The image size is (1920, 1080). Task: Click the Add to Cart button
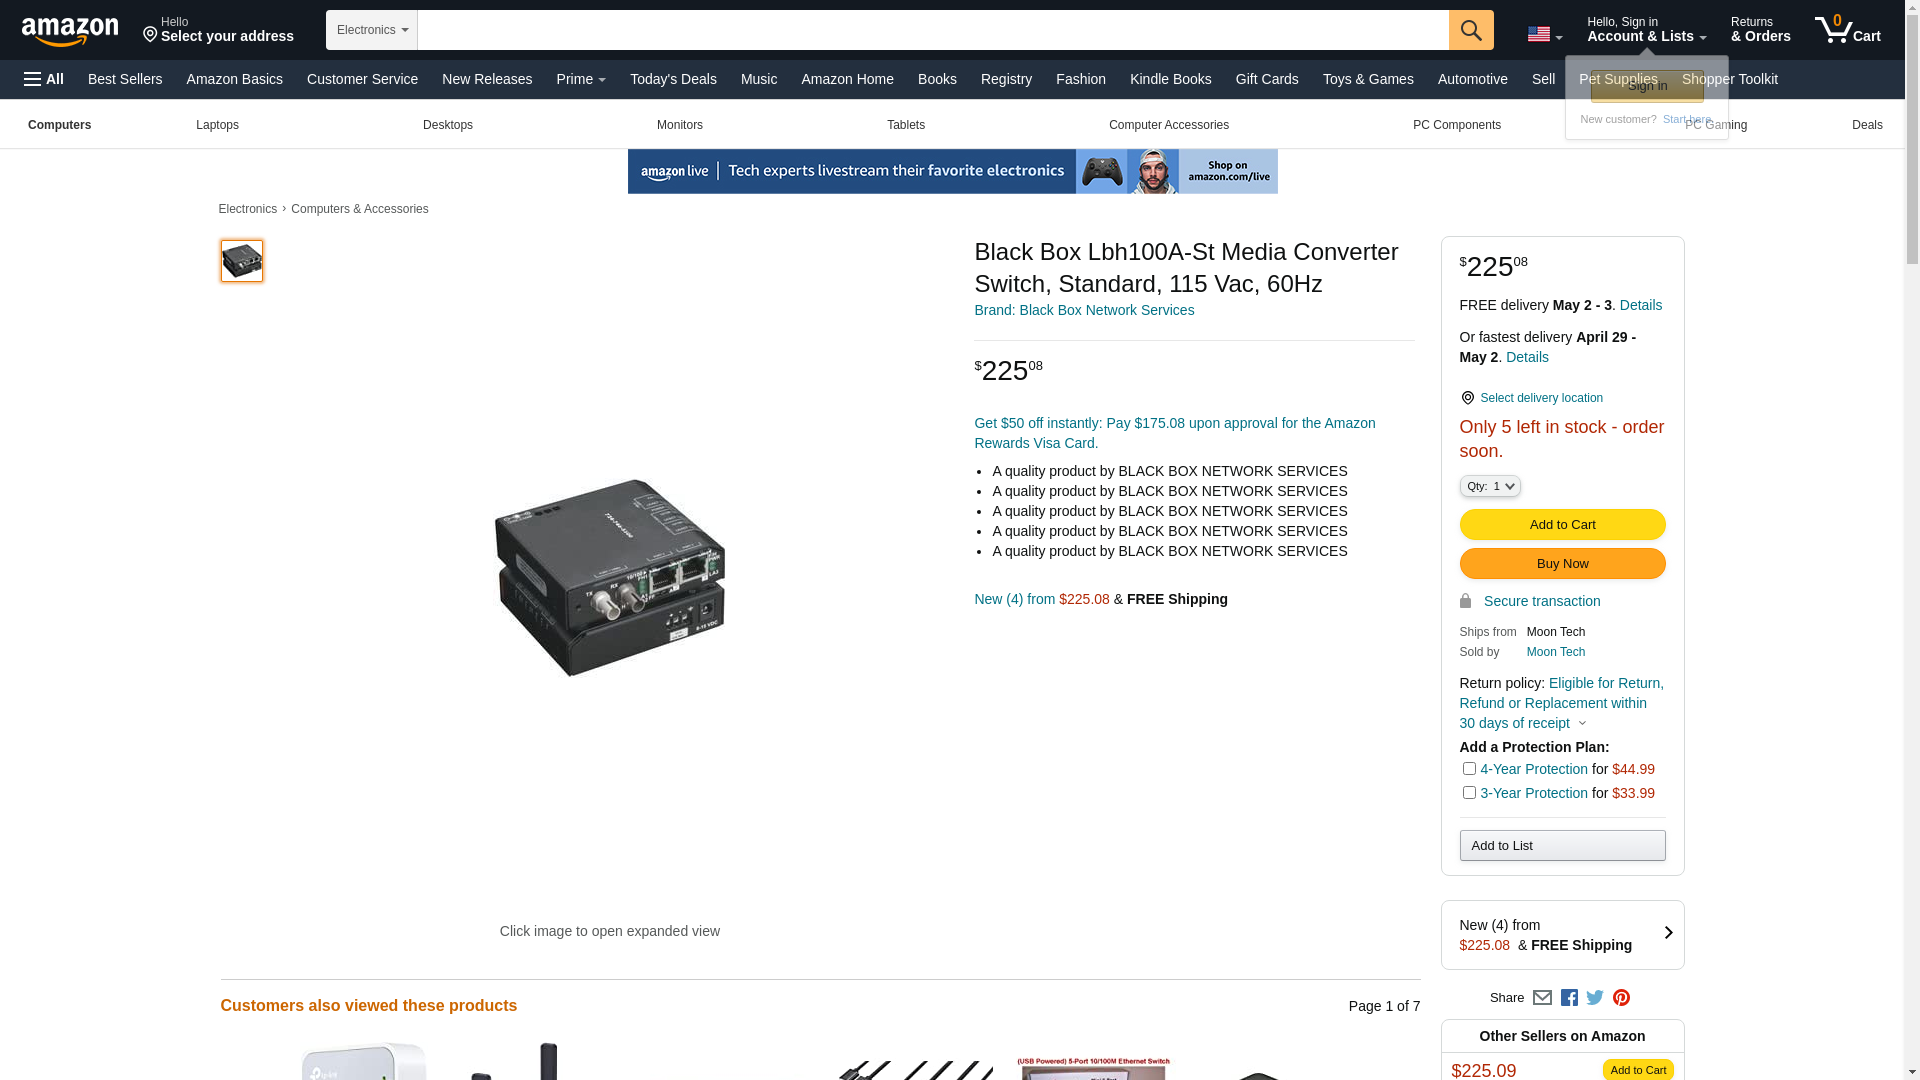1562,525
